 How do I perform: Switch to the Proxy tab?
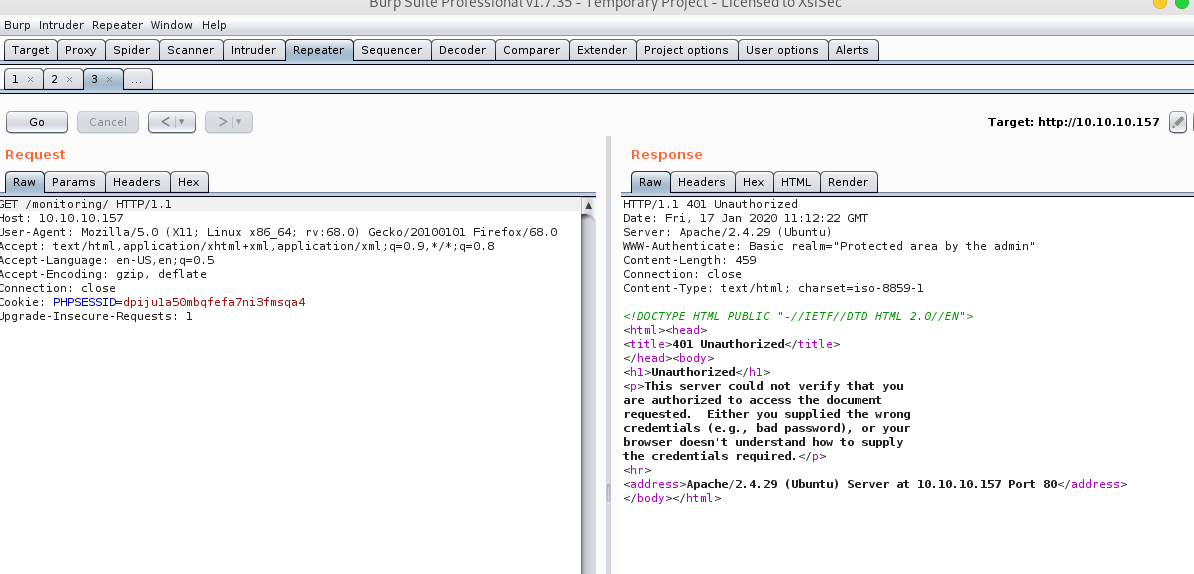point(81,50)
